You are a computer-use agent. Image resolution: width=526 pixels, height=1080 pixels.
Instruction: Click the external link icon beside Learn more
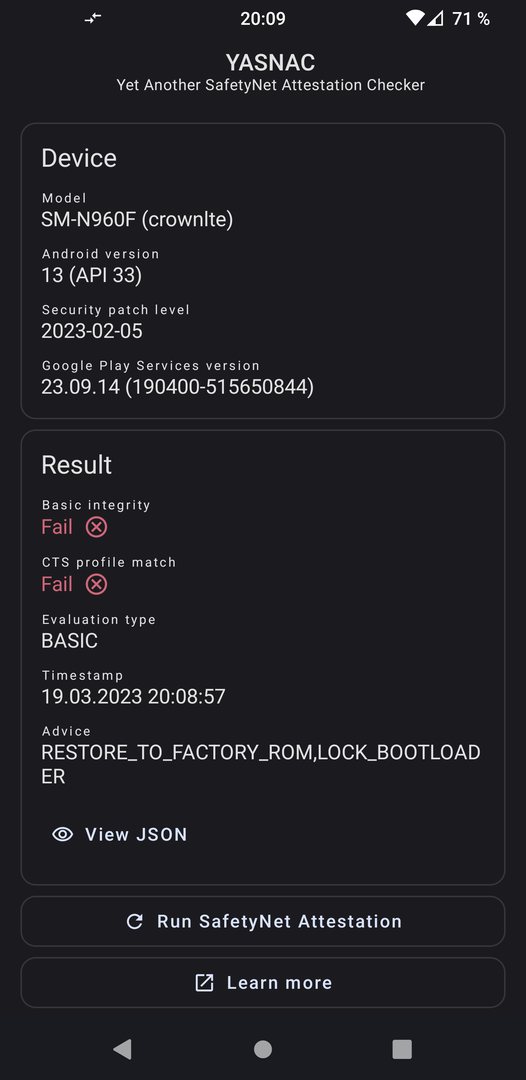[204, 983]
